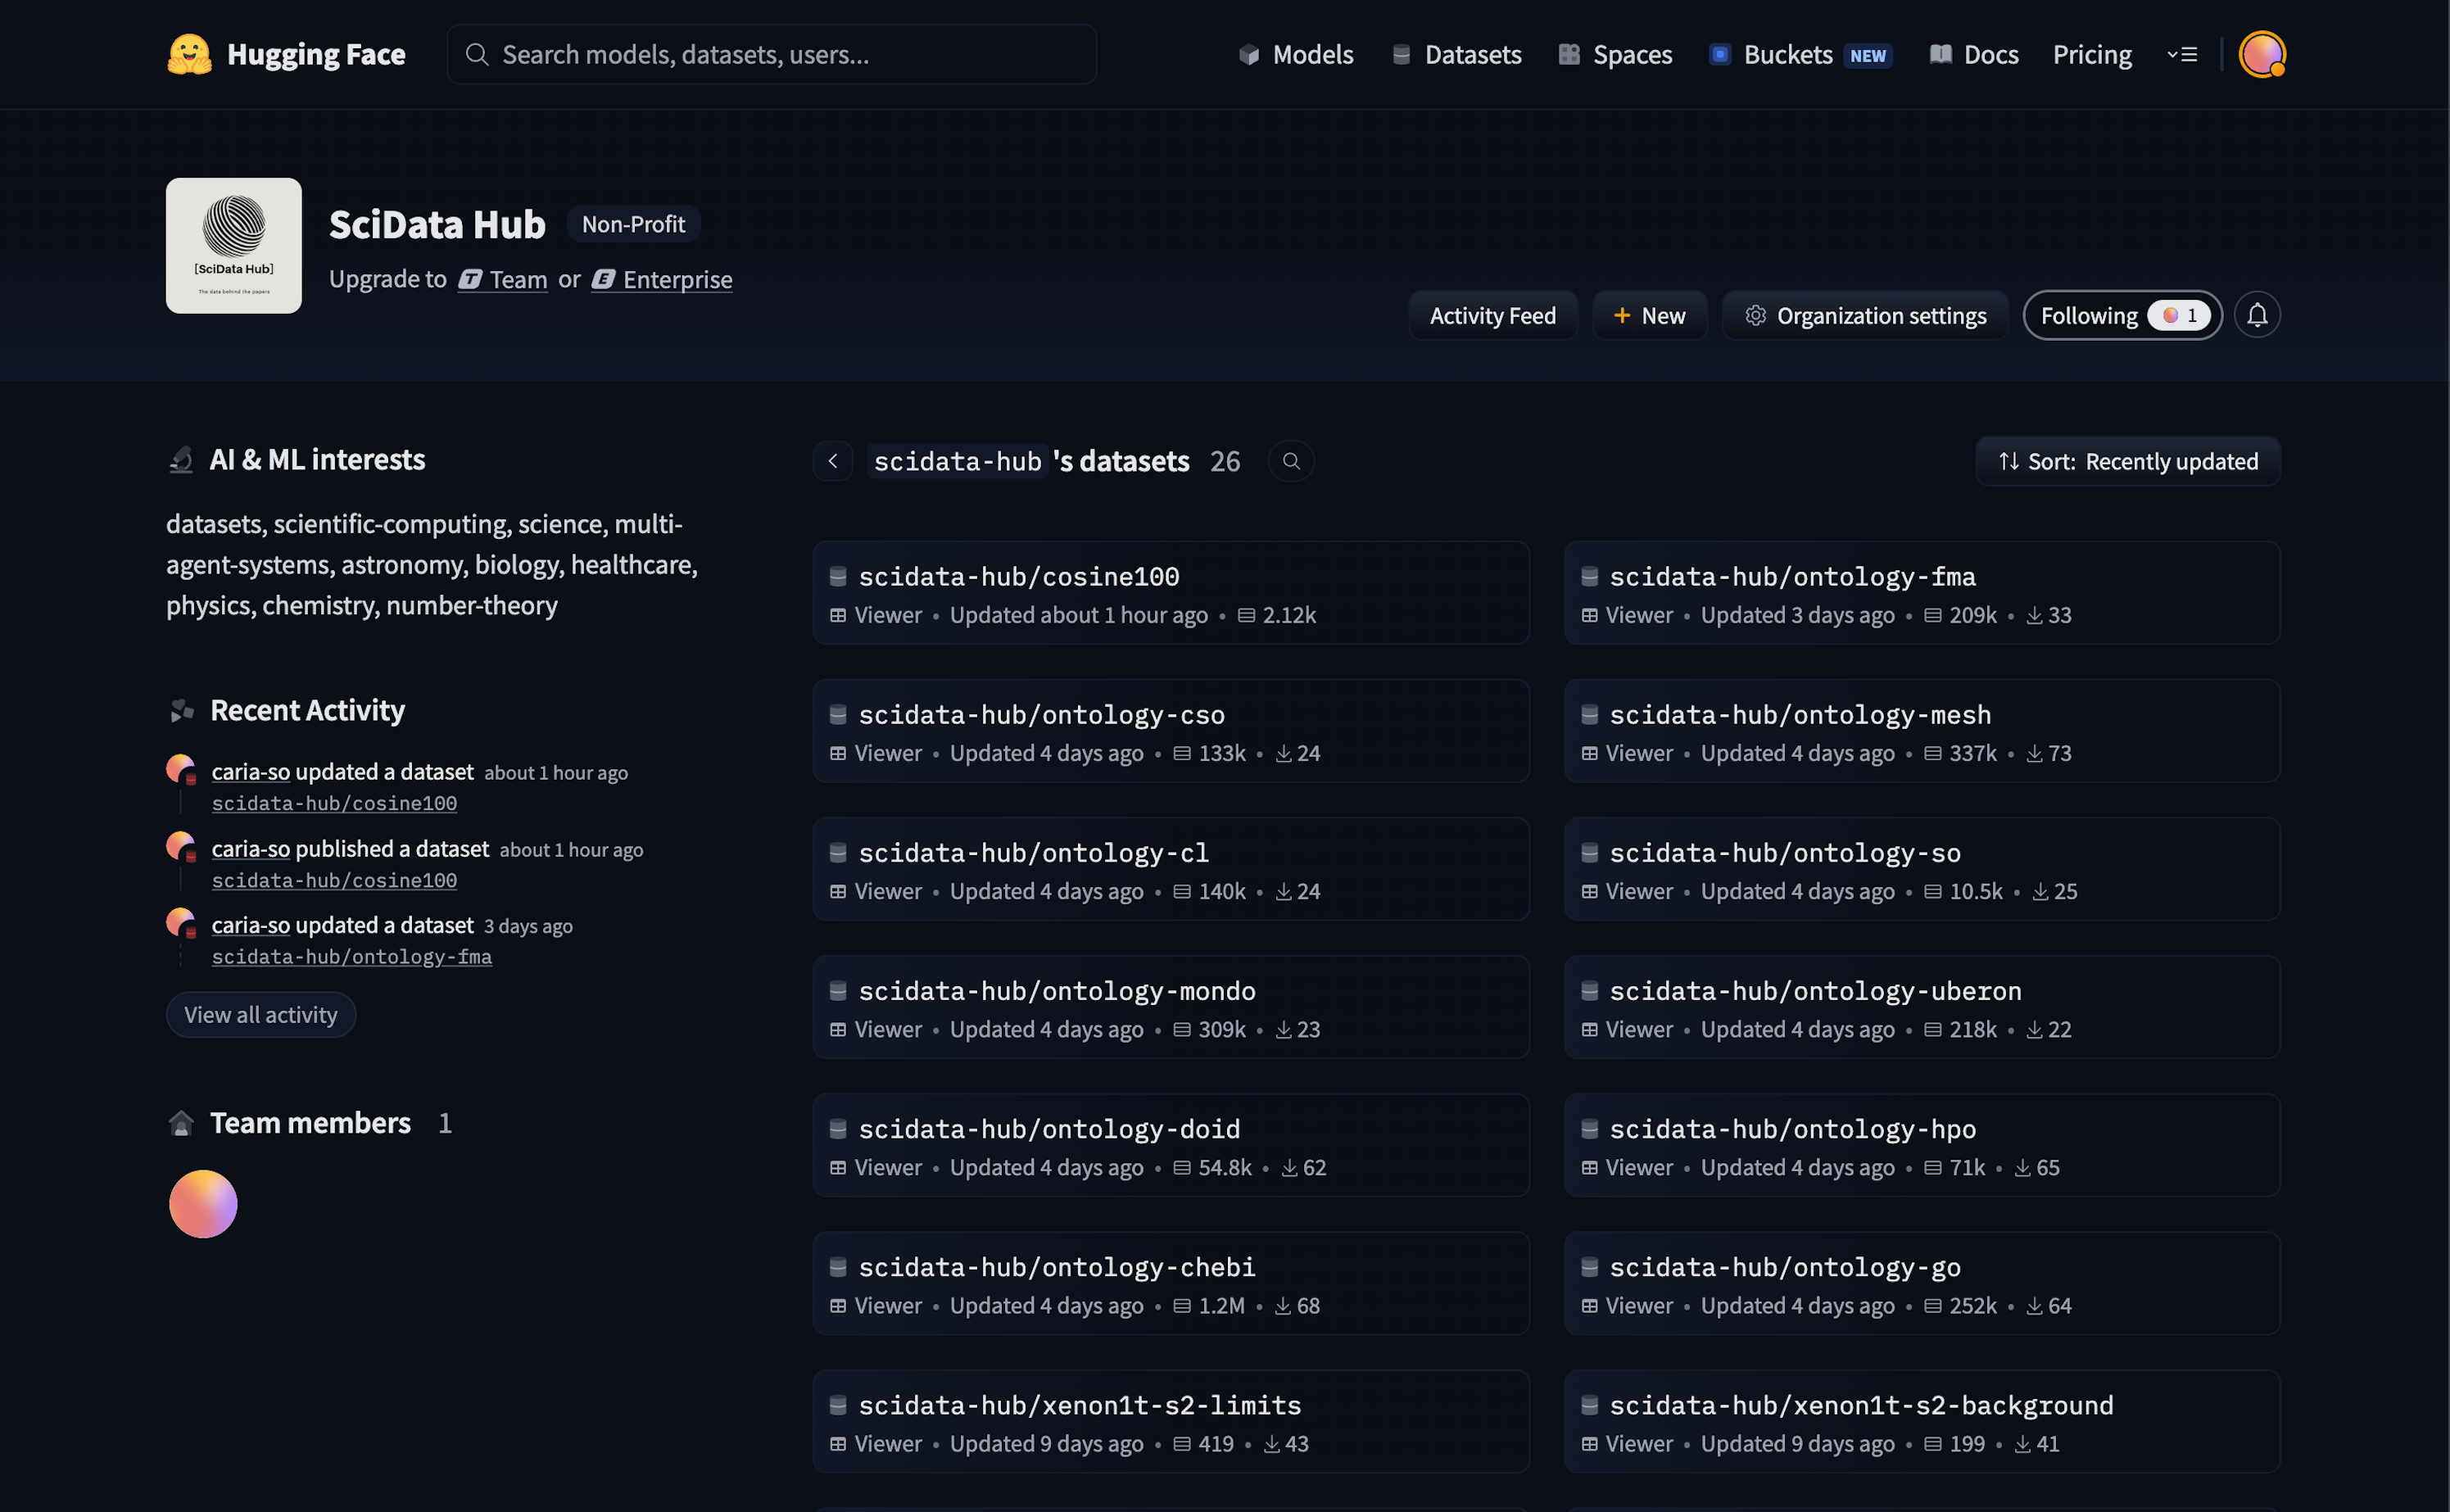Open the scidata-hub/cosine100 link under caria-so published

click(x=334, y=880)
